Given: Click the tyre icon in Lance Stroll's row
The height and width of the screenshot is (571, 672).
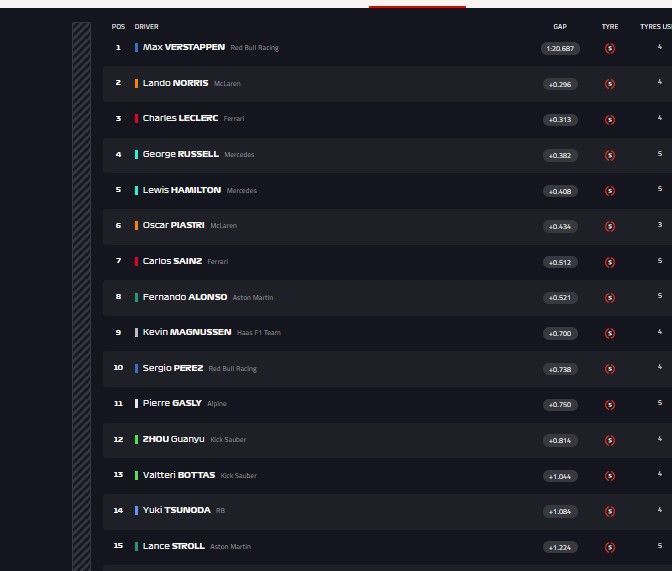Looking at the screenshot, I should coord(610,547).
